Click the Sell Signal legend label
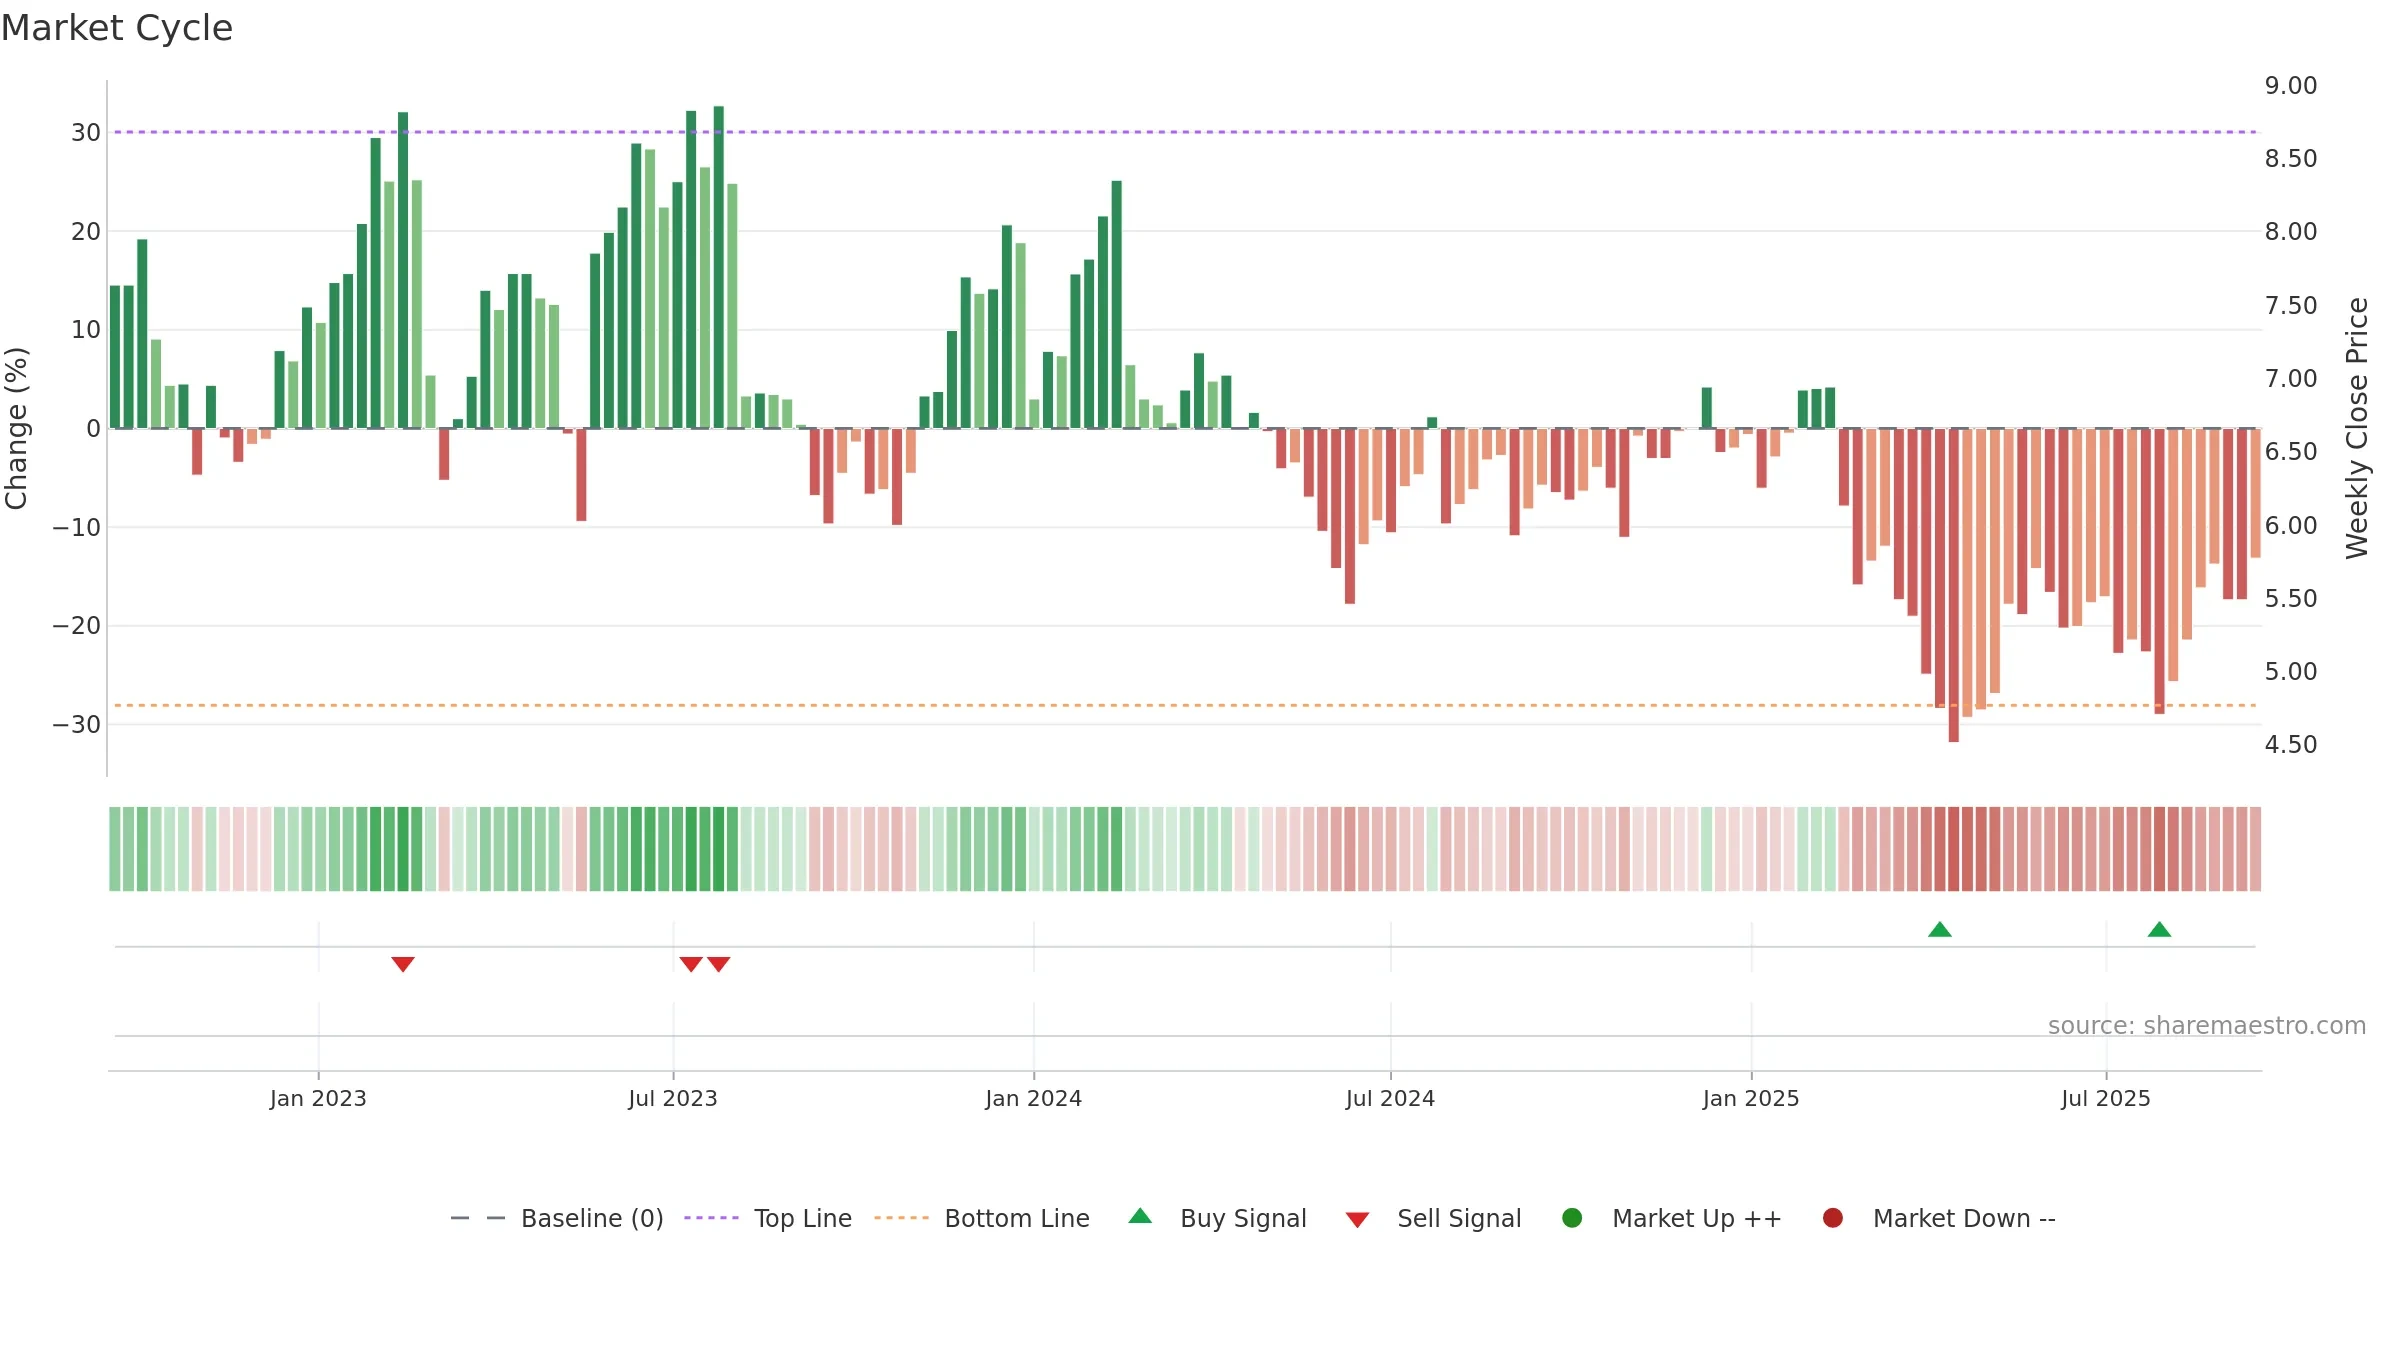Image resolution: width=2400 pixels, height=1350 pixels. click(1459, 1218)
